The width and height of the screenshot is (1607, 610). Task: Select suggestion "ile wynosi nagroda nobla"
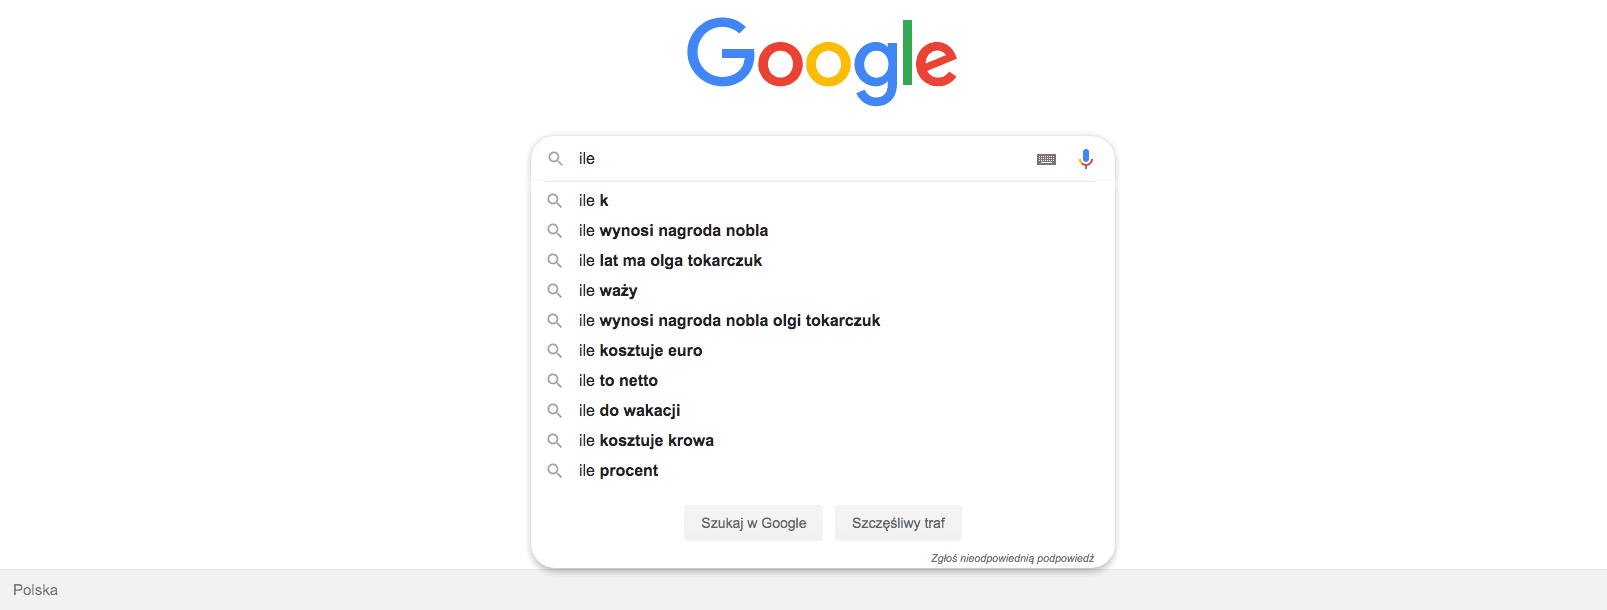pyautogui.click(x=673, y=231)
